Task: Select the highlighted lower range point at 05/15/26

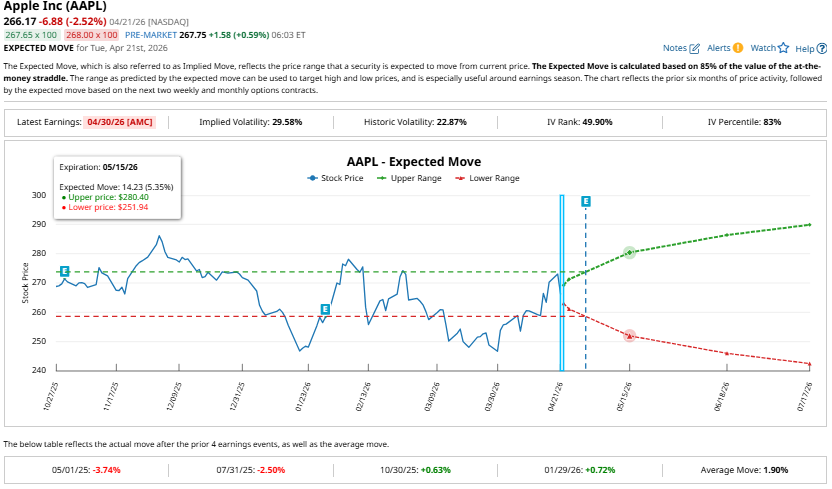Action: [630, 336]
